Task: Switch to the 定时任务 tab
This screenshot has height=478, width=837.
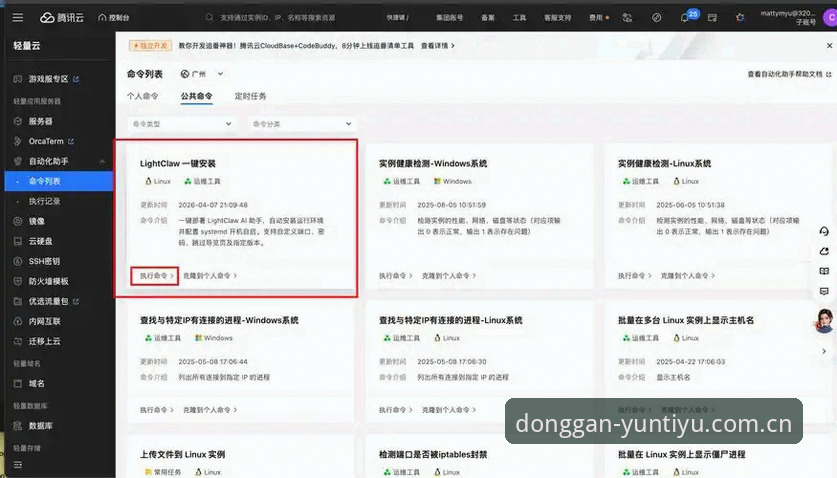Action: click(x=250, y=96)
